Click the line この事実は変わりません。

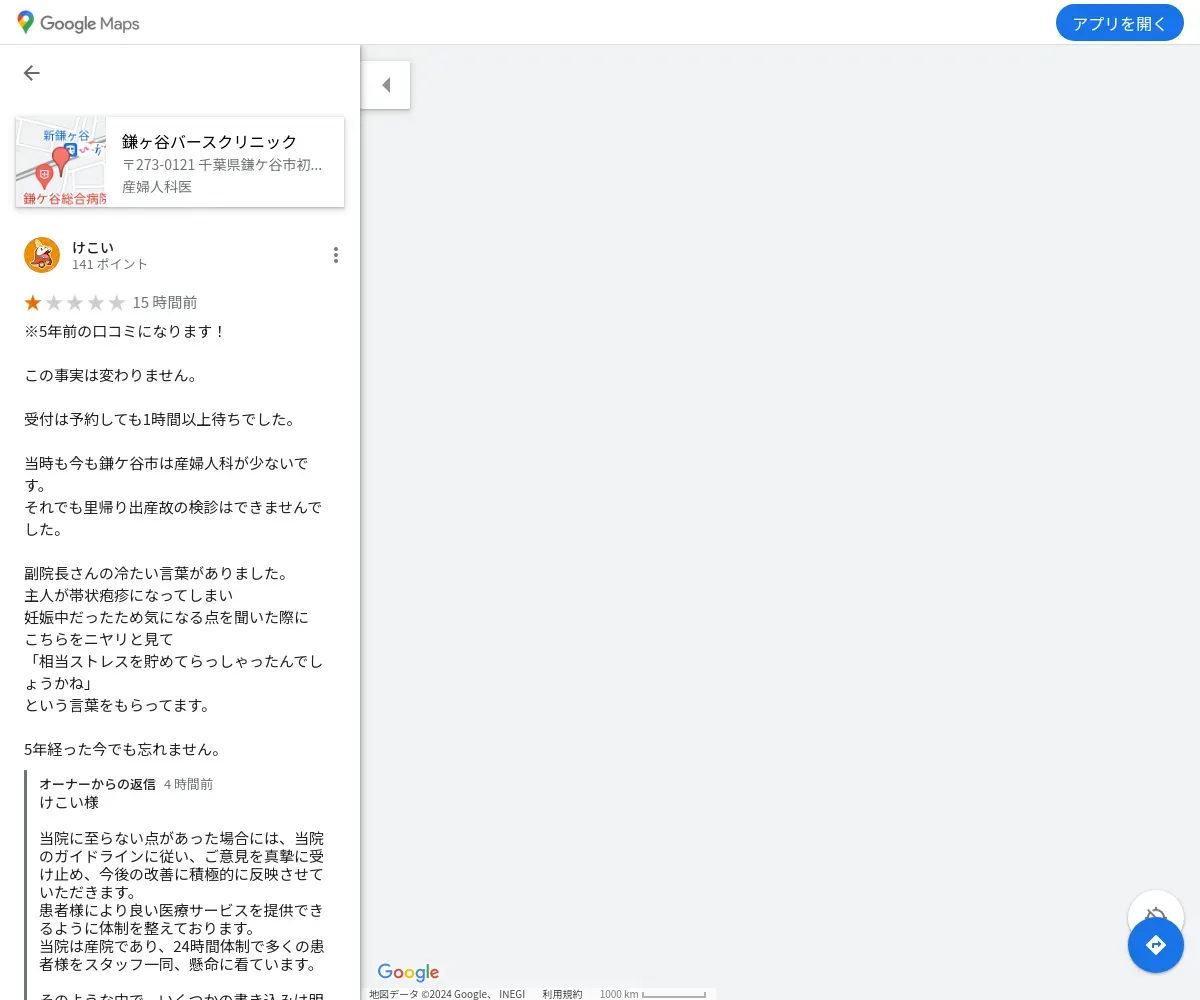[110, 376]
